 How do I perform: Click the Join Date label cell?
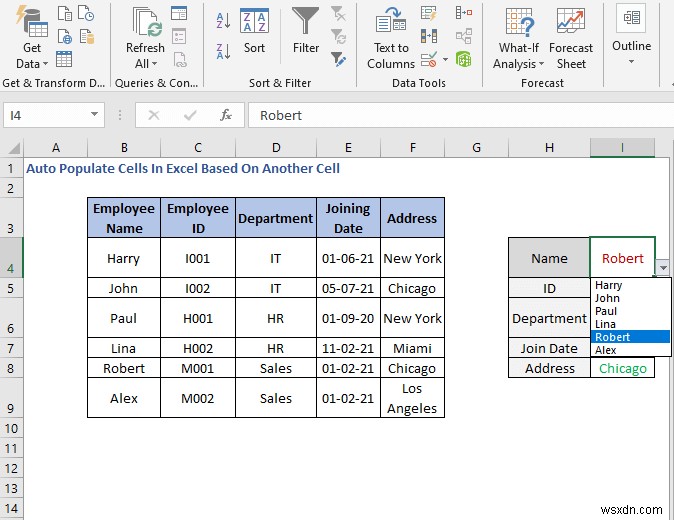pyautogui.click(x=549, y=348)
